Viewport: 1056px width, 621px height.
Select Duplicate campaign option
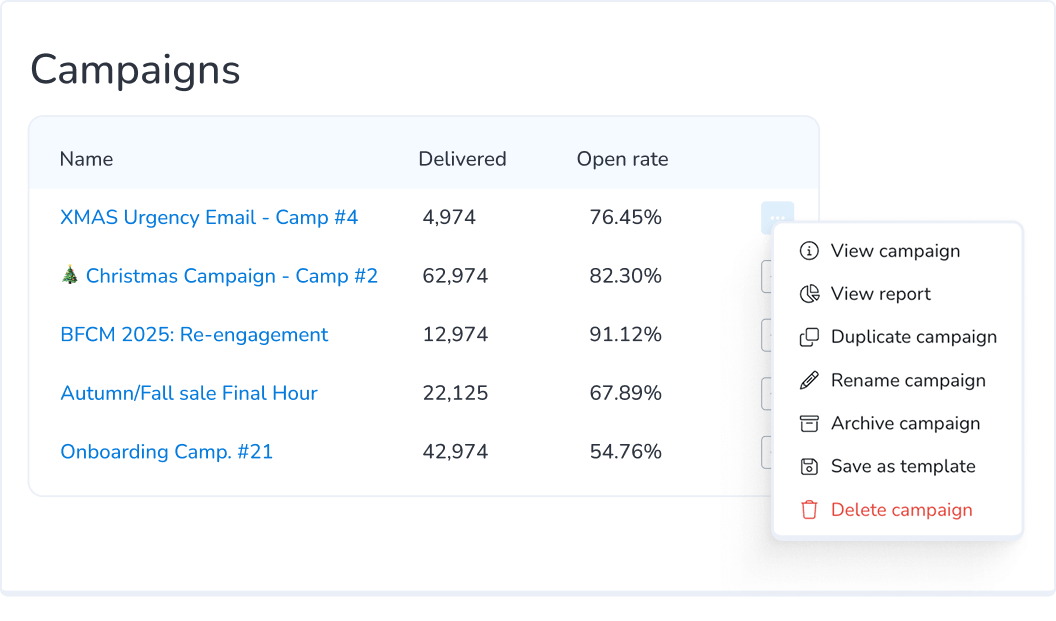coord(913,337)
